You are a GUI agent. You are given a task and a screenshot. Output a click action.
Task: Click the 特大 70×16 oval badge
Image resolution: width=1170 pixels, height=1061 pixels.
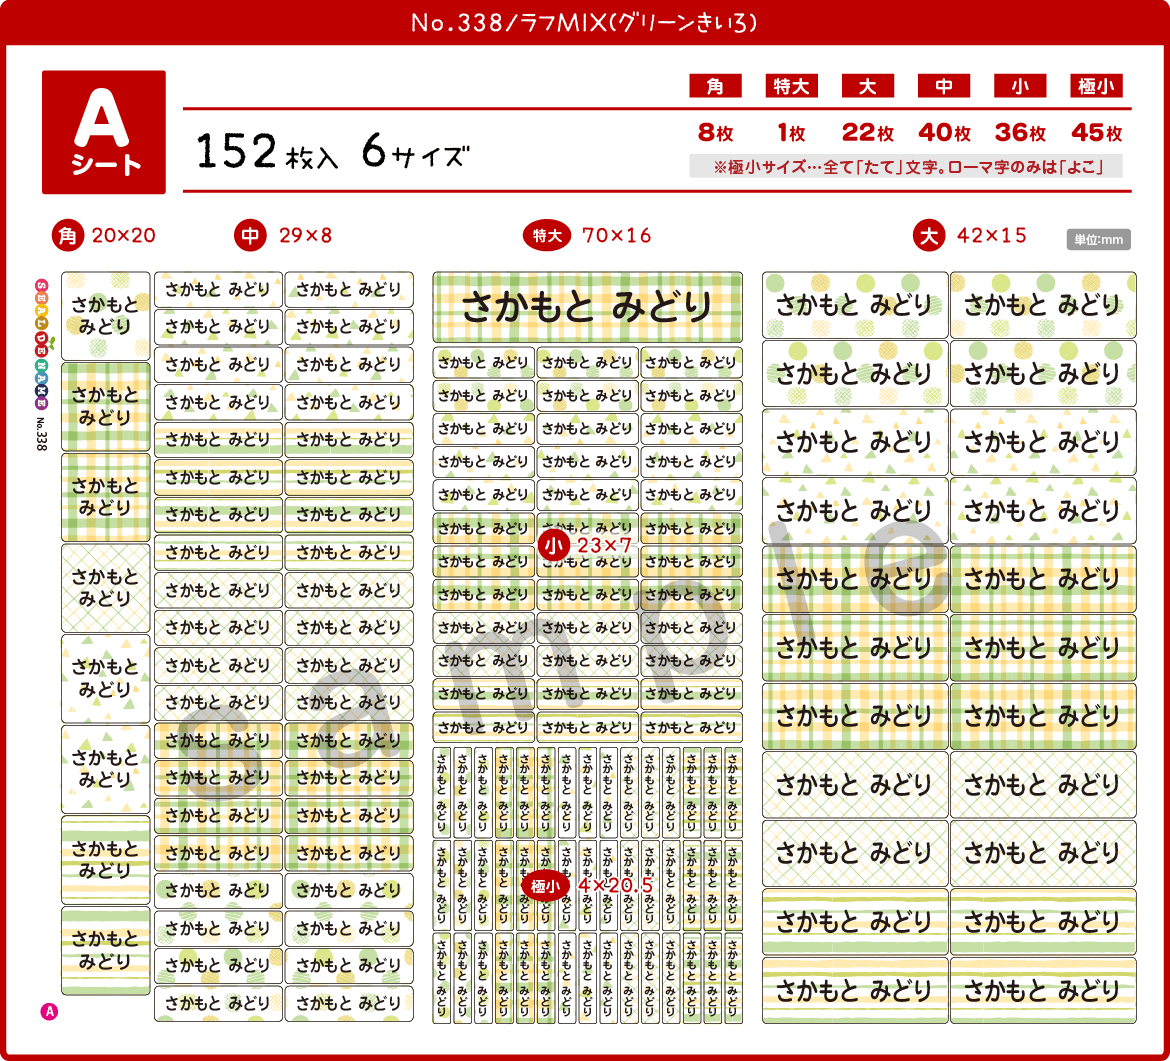pyautogui.click(x=546, y=236)
